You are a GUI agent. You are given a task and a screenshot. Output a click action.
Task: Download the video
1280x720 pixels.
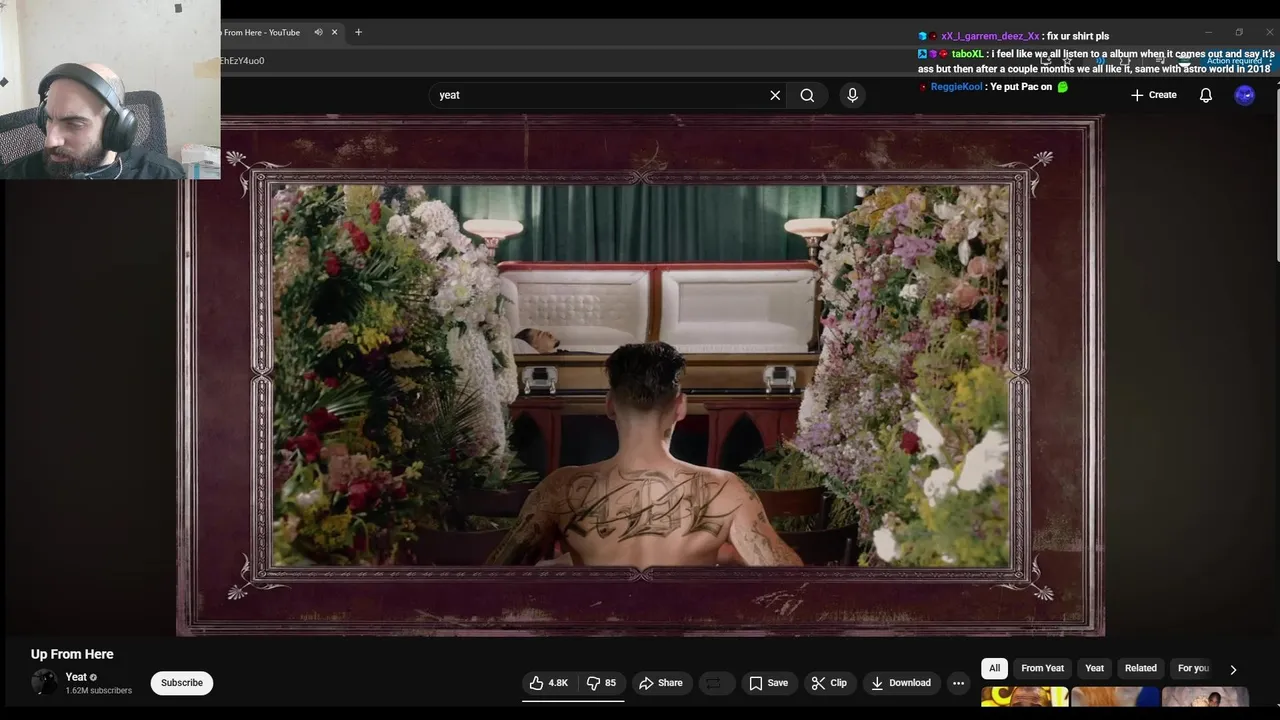click(x=900, y=683)
